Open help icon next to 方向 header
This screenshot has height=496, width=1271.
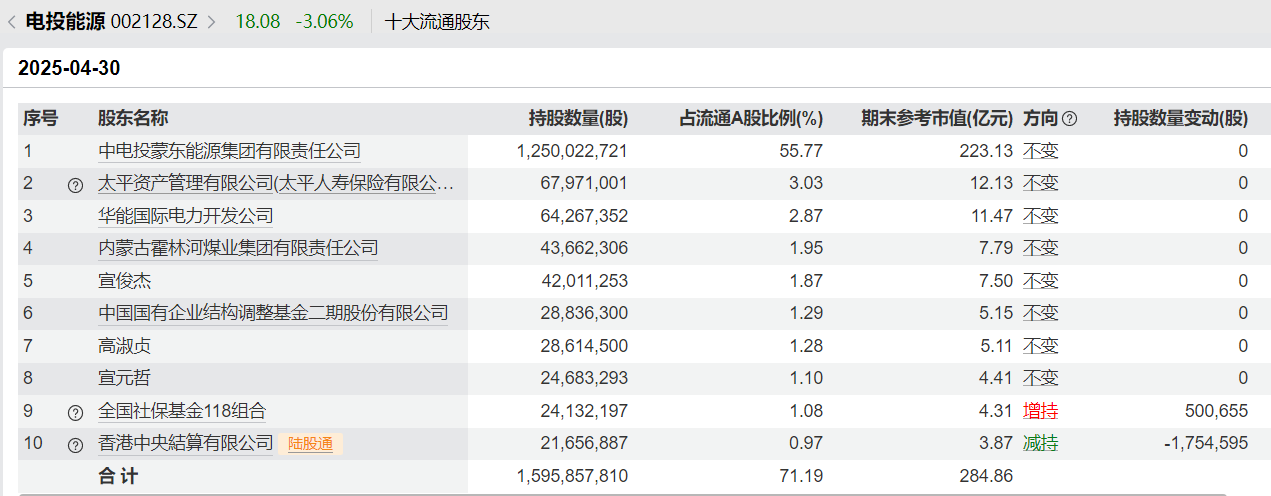1069,118
